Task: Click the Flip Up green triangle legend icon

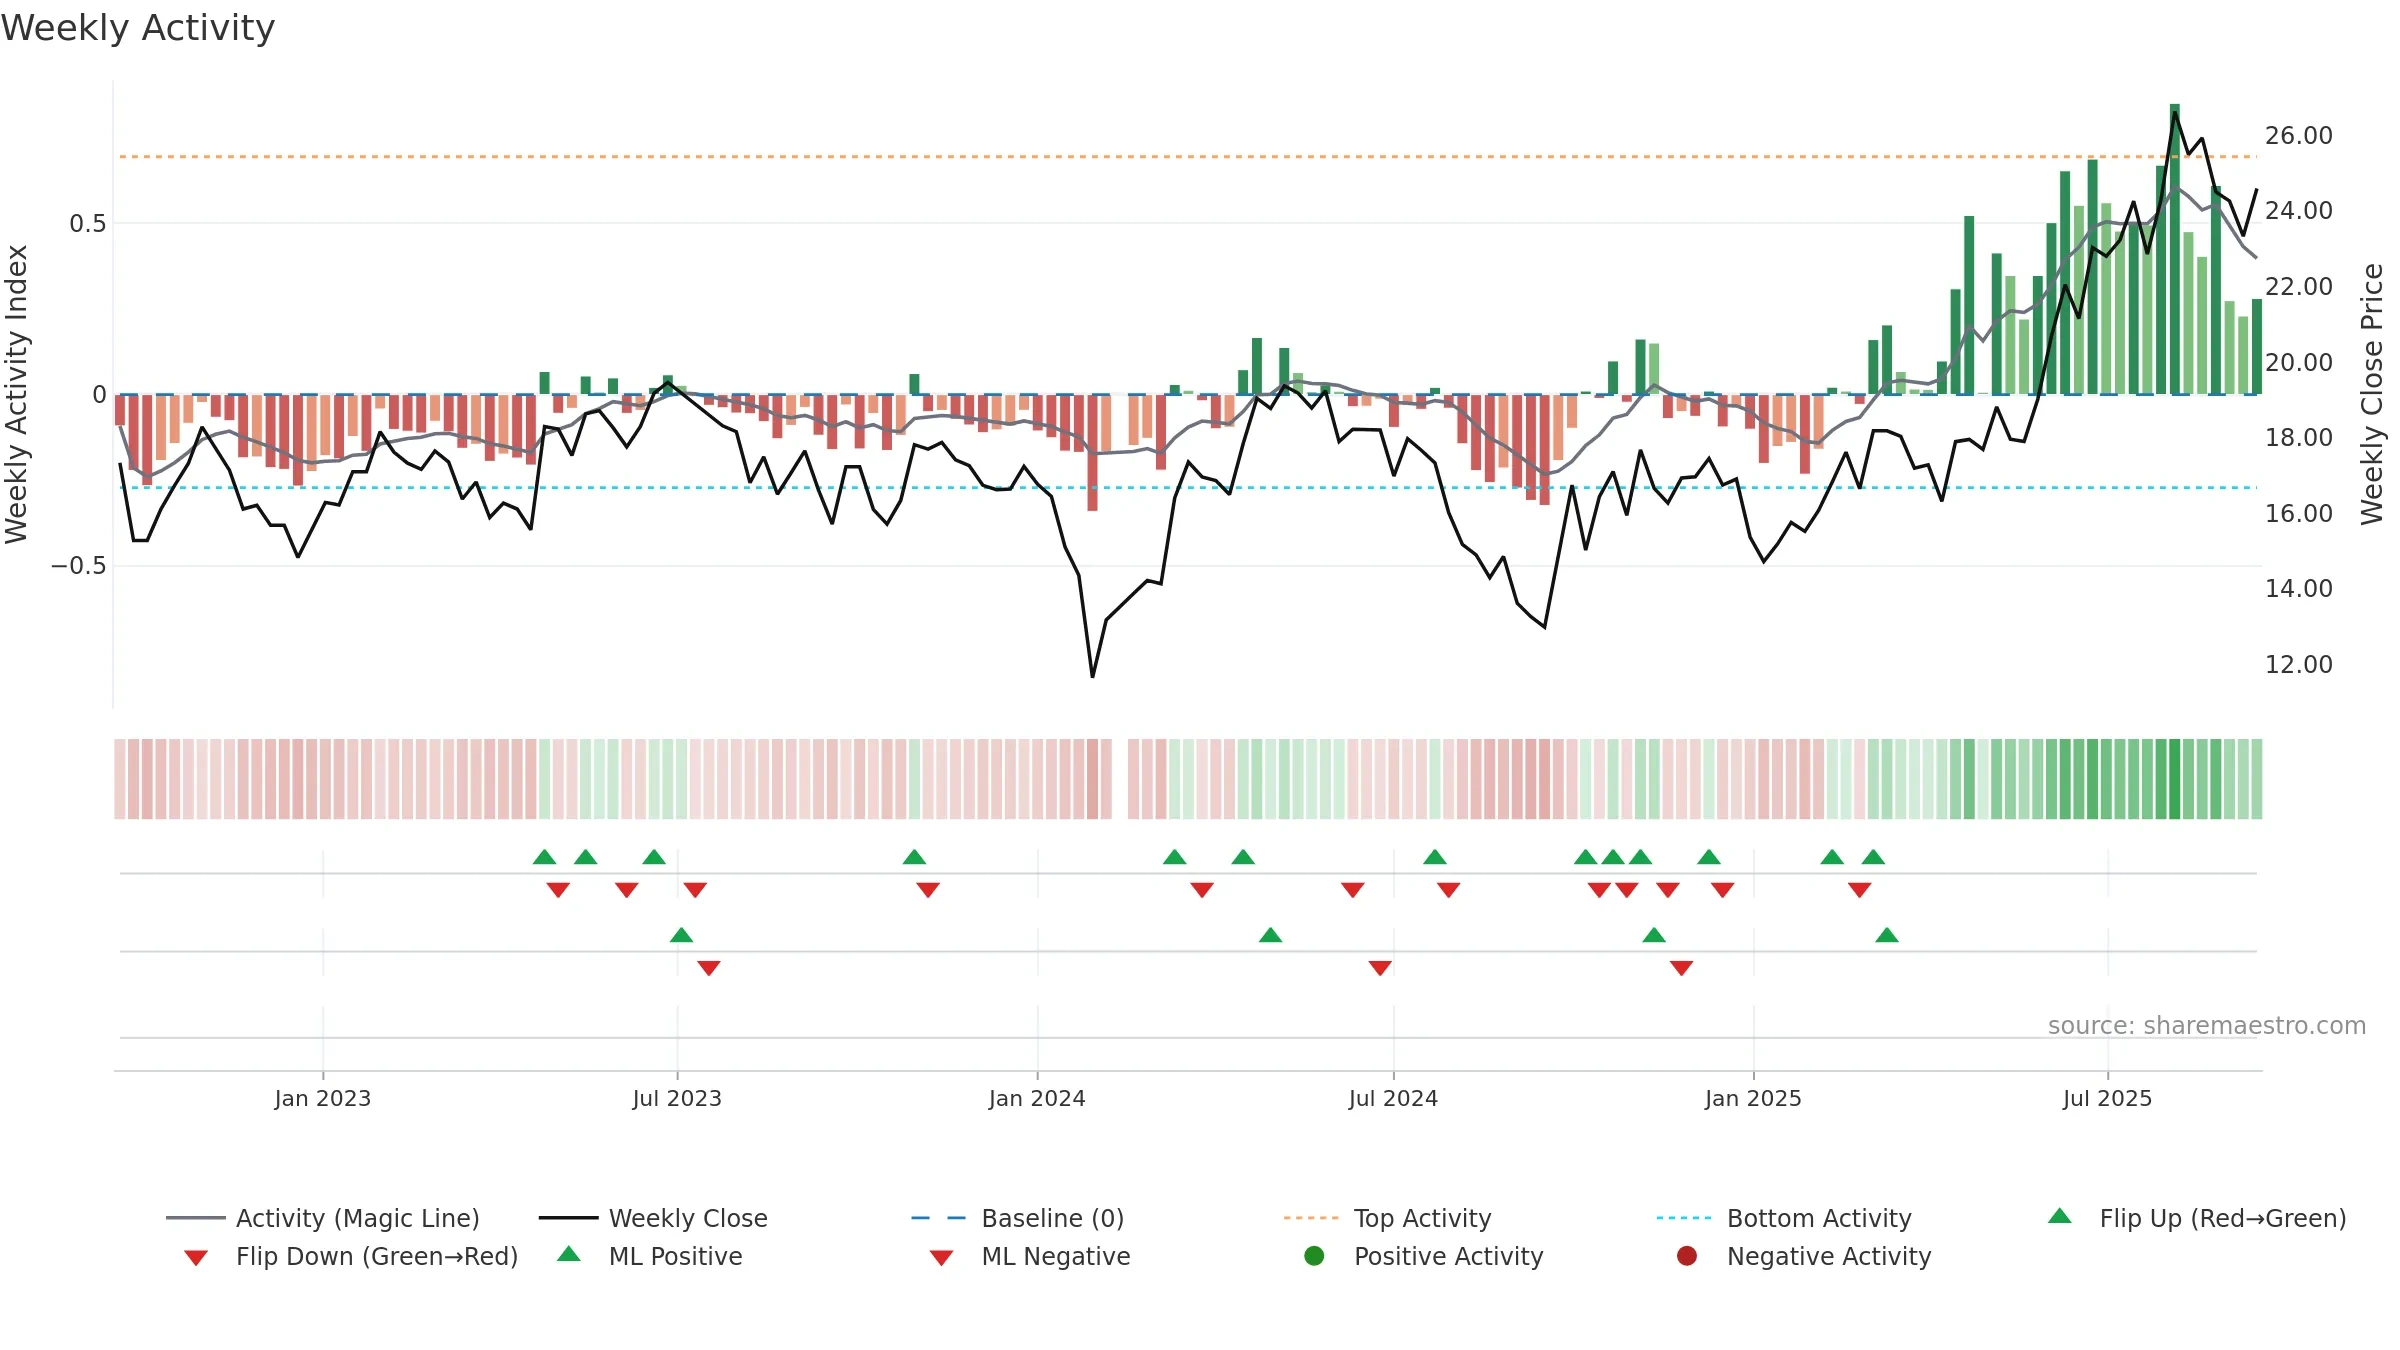Action: pos(2060,1216)
